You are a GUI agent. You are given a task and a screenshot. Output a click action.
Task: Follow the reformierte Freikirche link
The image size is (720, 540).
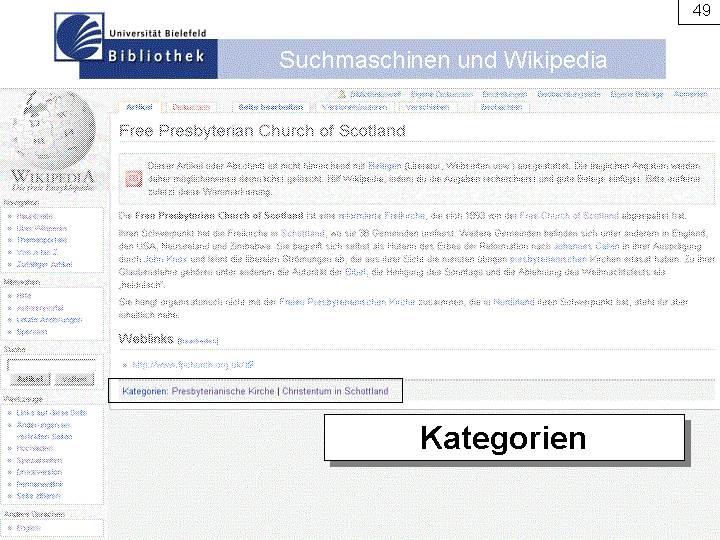[x=382, y=215]
